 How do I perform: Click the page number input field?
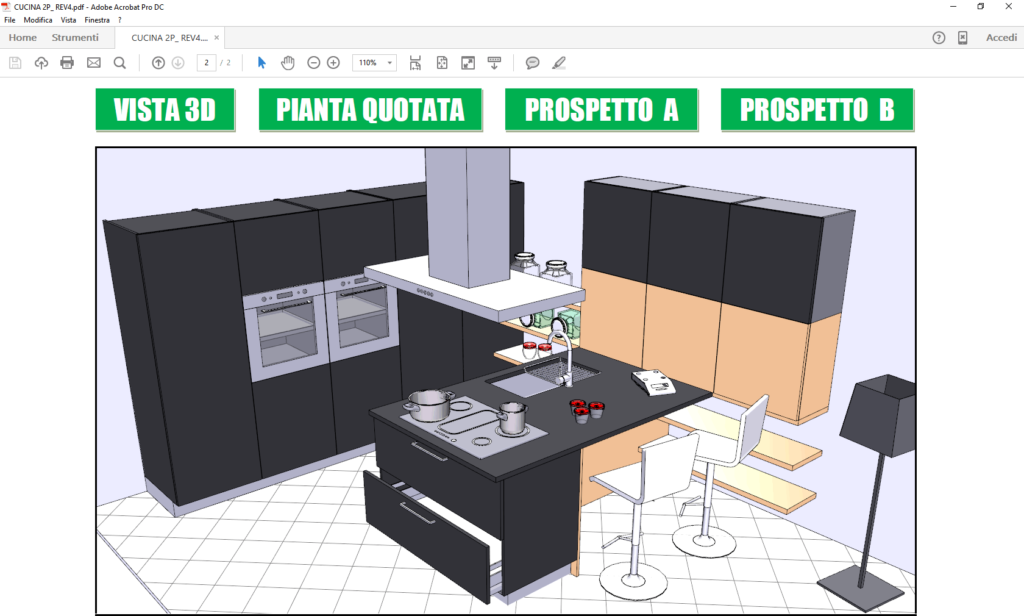tap(206, 63)
